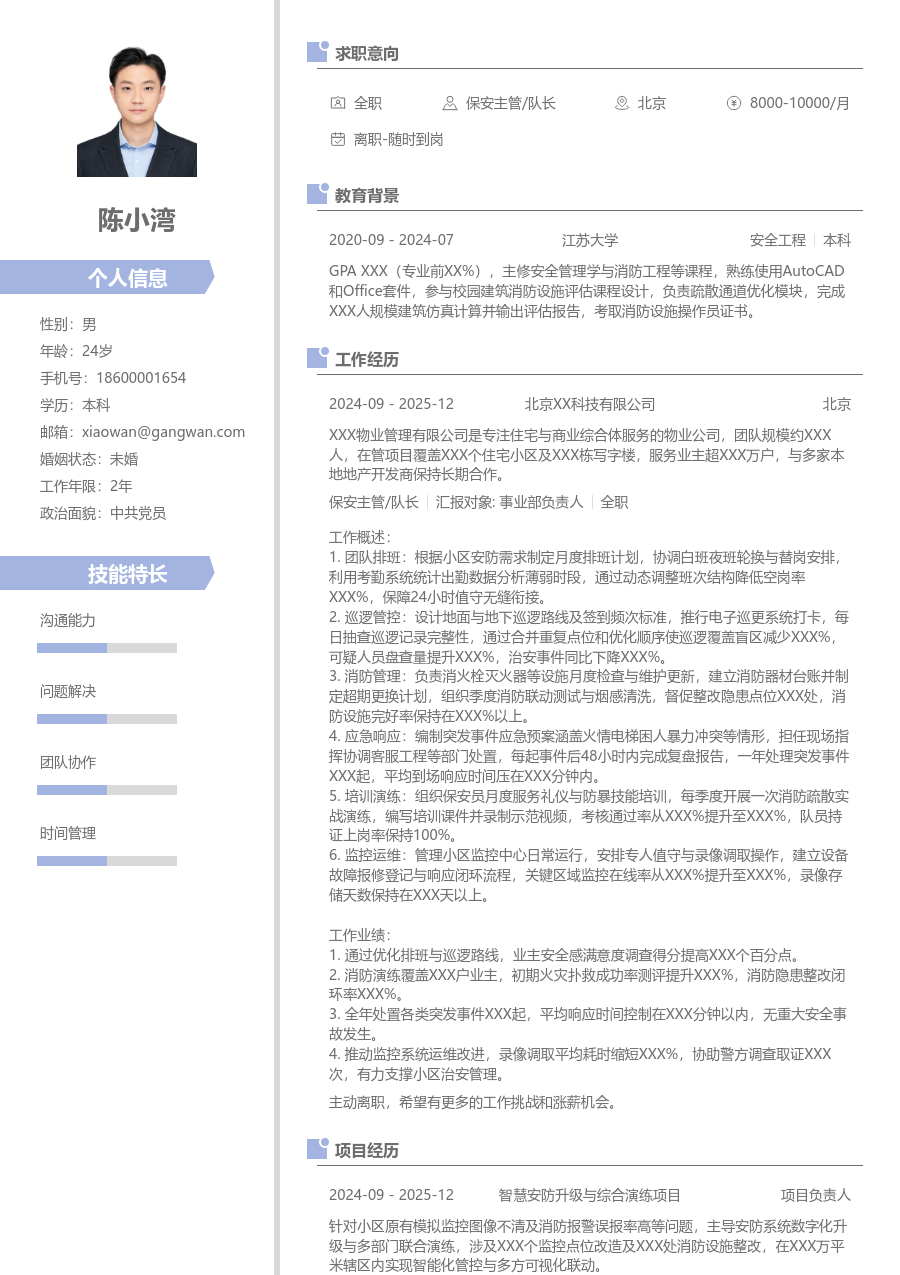Click the 项目经历 section marker icon
The width and height of the screenshot is (900, 1275).
tap(317, 1149)
